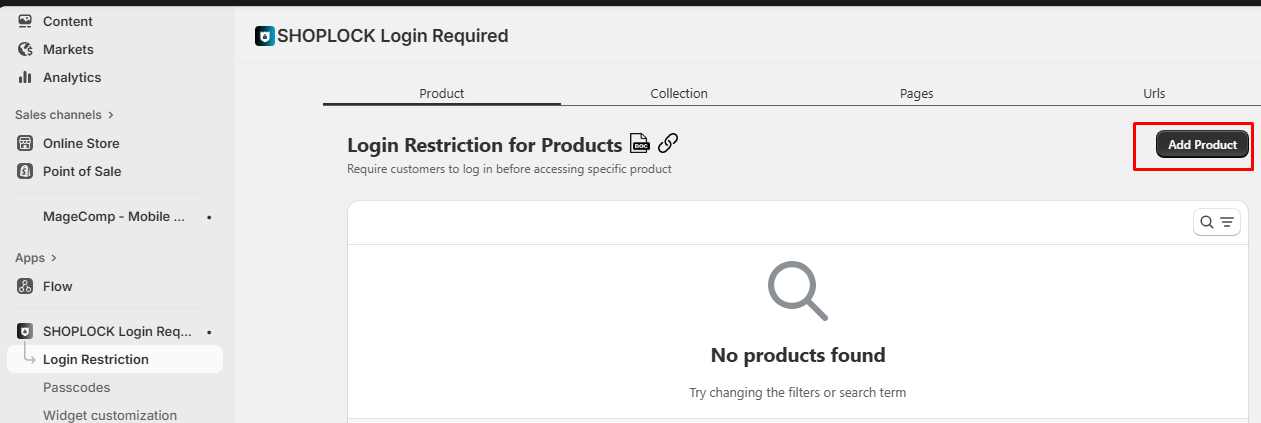Viewport: 1261px width, 423px height.
Task: Click the Online Store storefront icon
Action: tap(25, 143)
